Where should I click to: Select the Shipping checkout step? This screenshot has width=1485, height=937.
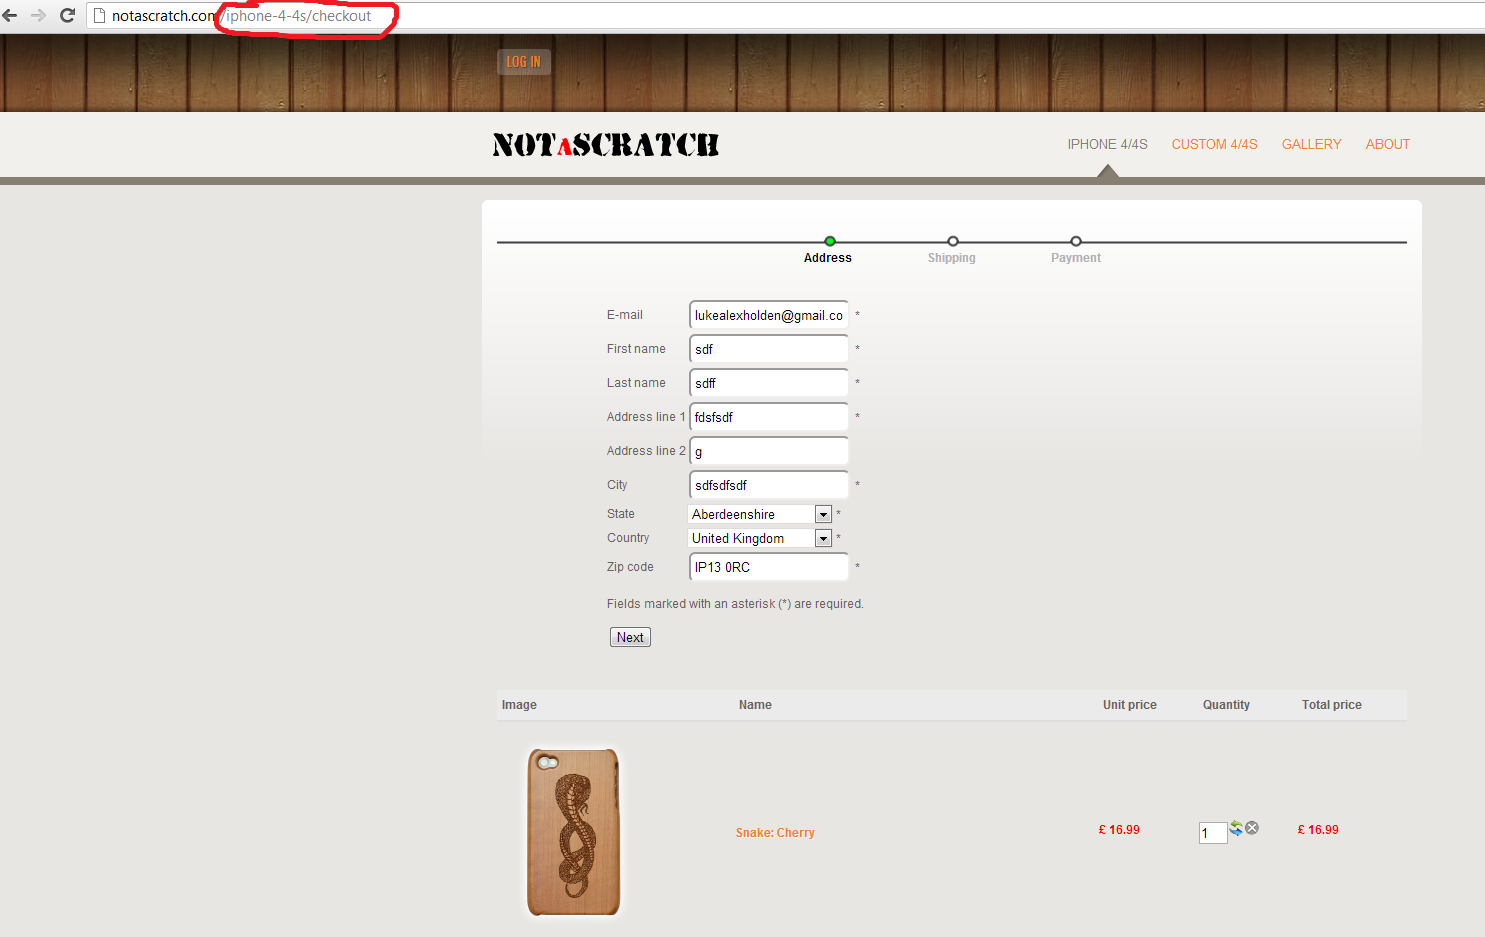tap(952, 250)
